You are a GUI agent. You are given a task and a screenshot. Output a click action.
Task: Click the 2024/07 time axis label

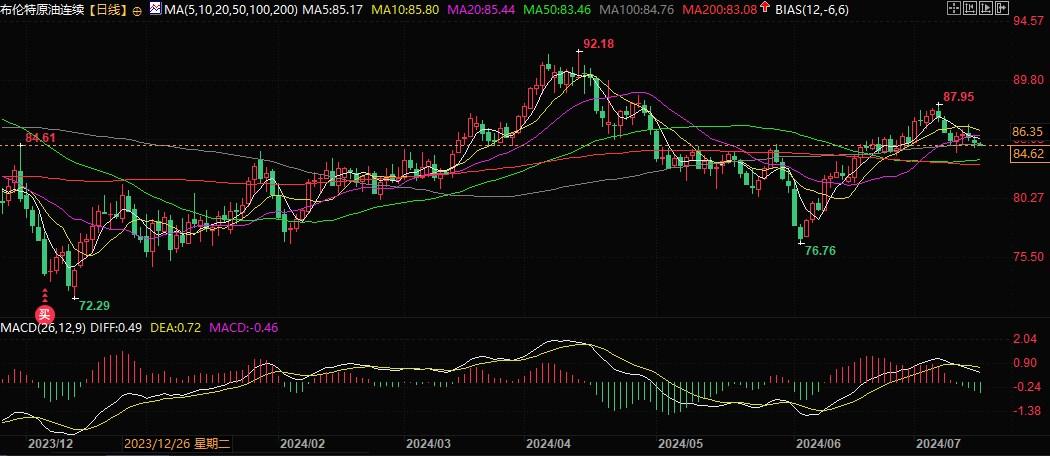[x=936, y=443]
